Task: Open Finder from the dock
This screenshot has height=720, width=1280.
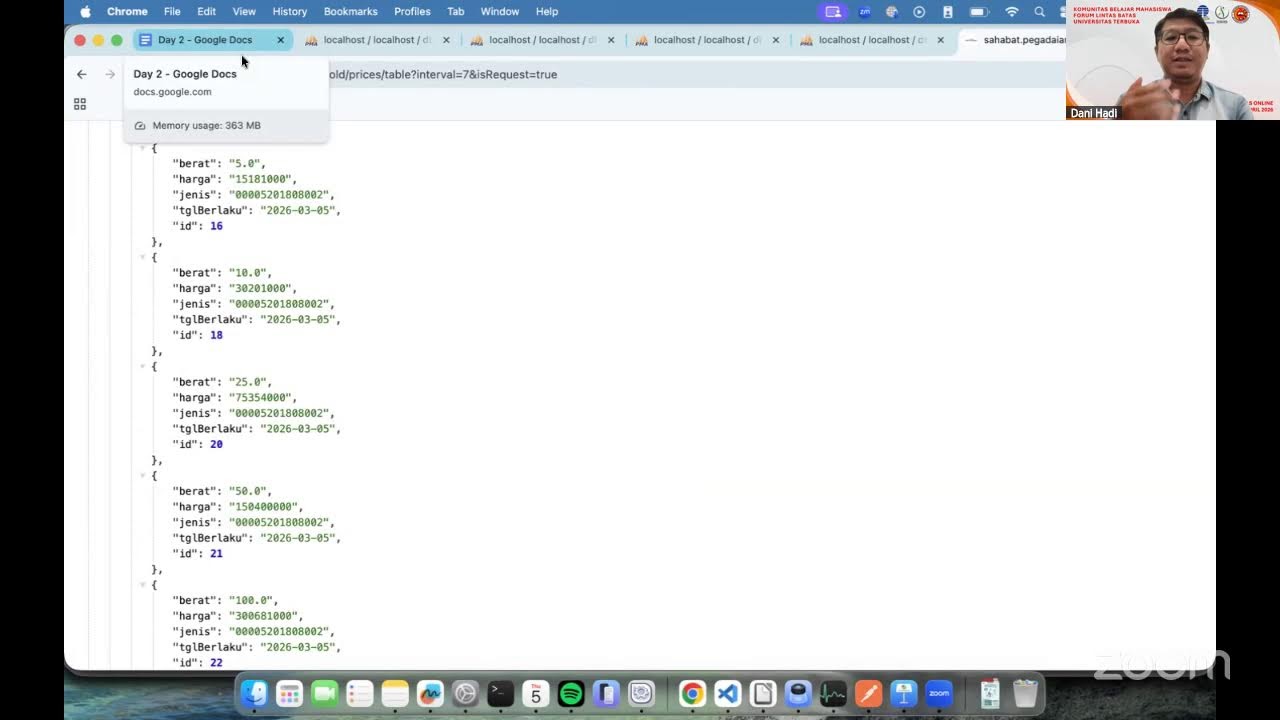Action: pos(254,693)
